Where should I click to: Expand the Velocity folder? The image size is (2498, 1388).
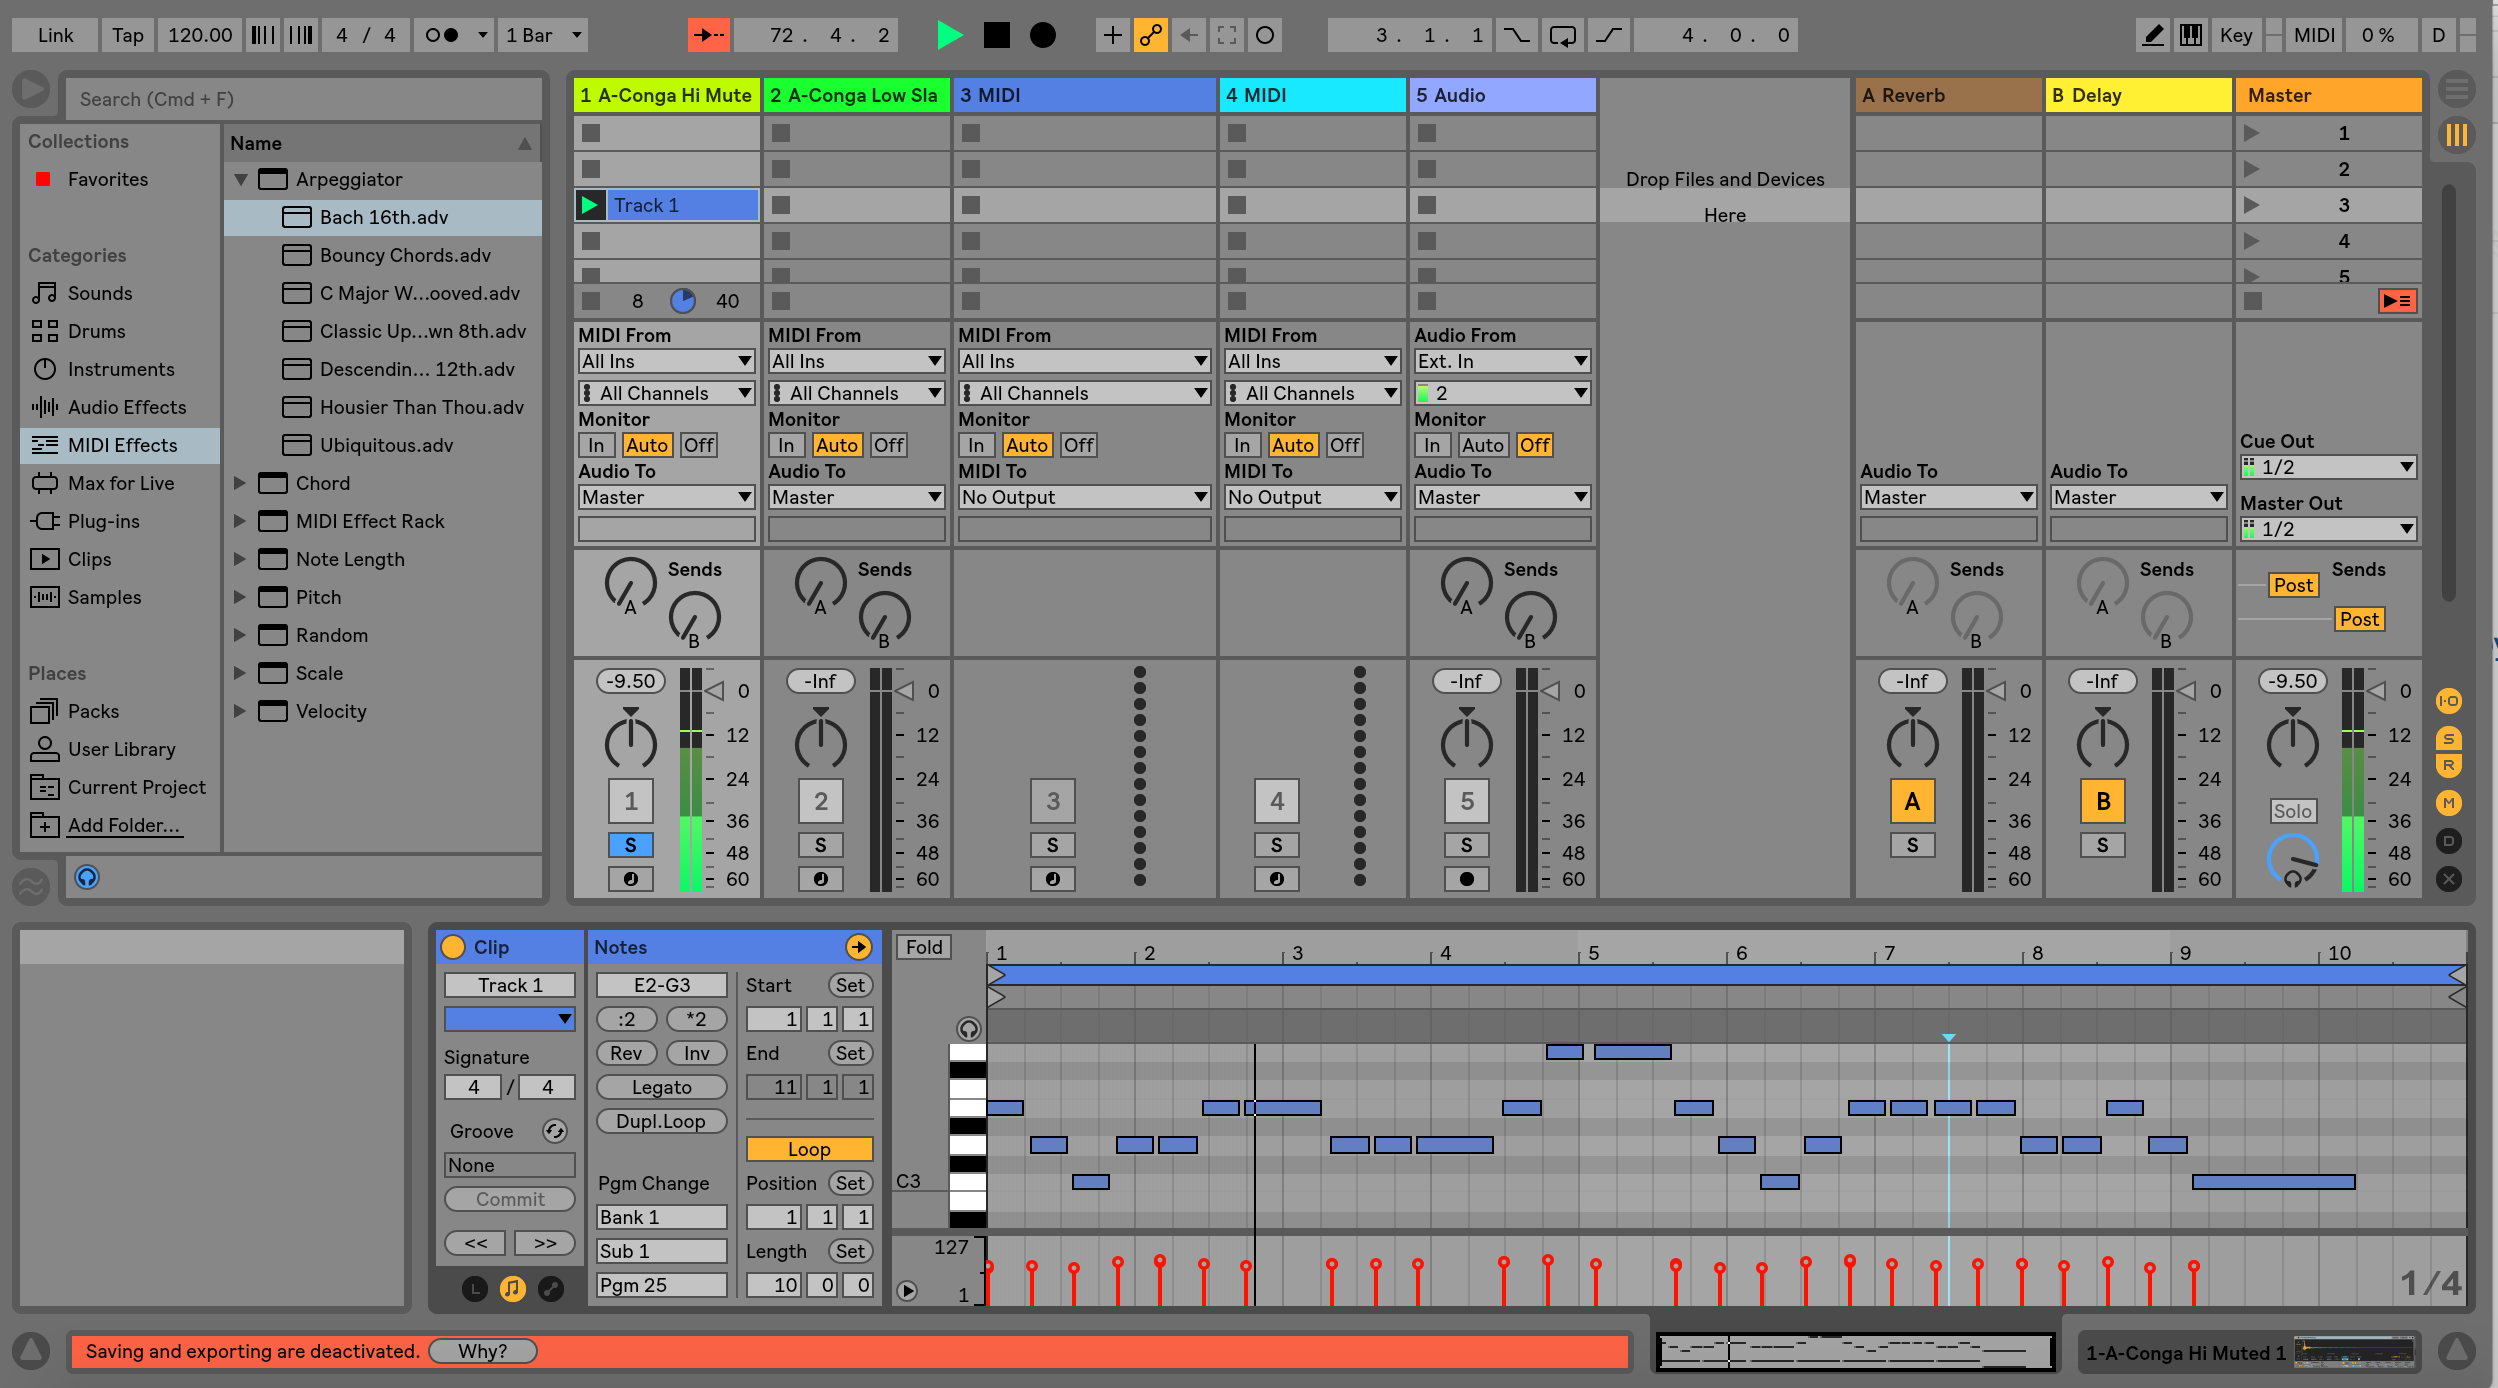tap(240, 711)
